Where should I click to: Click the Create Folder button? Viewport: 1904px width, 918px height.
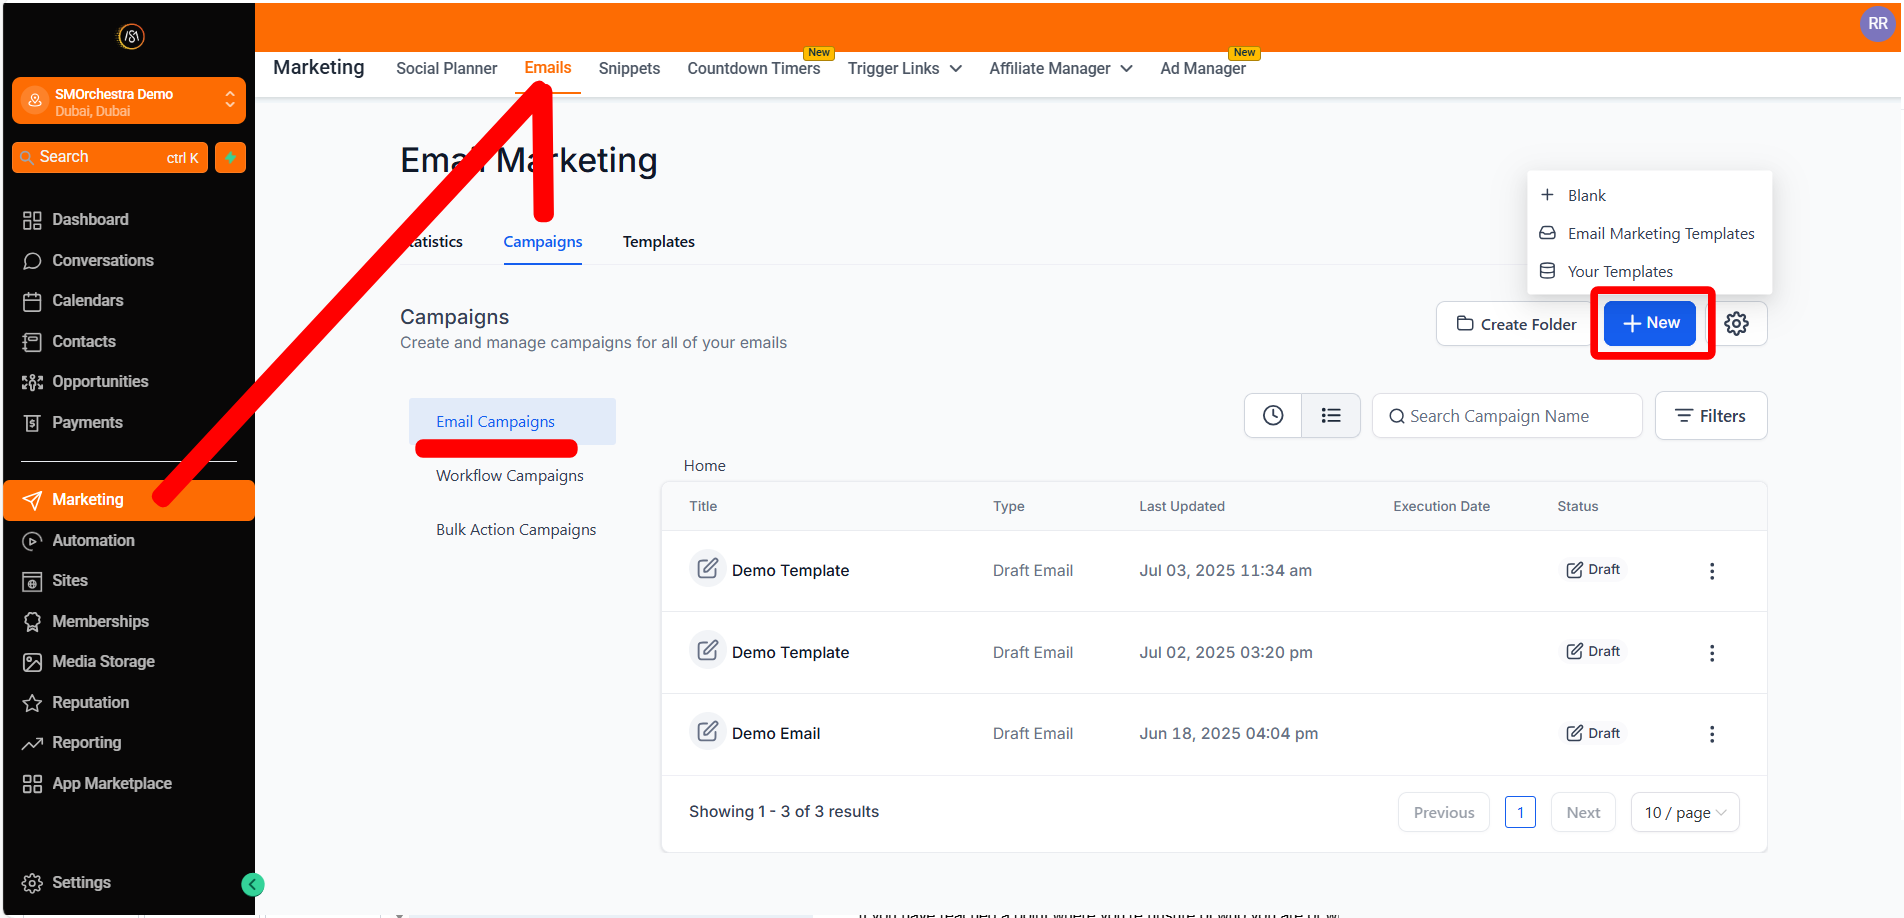(x=1516, y=324)
